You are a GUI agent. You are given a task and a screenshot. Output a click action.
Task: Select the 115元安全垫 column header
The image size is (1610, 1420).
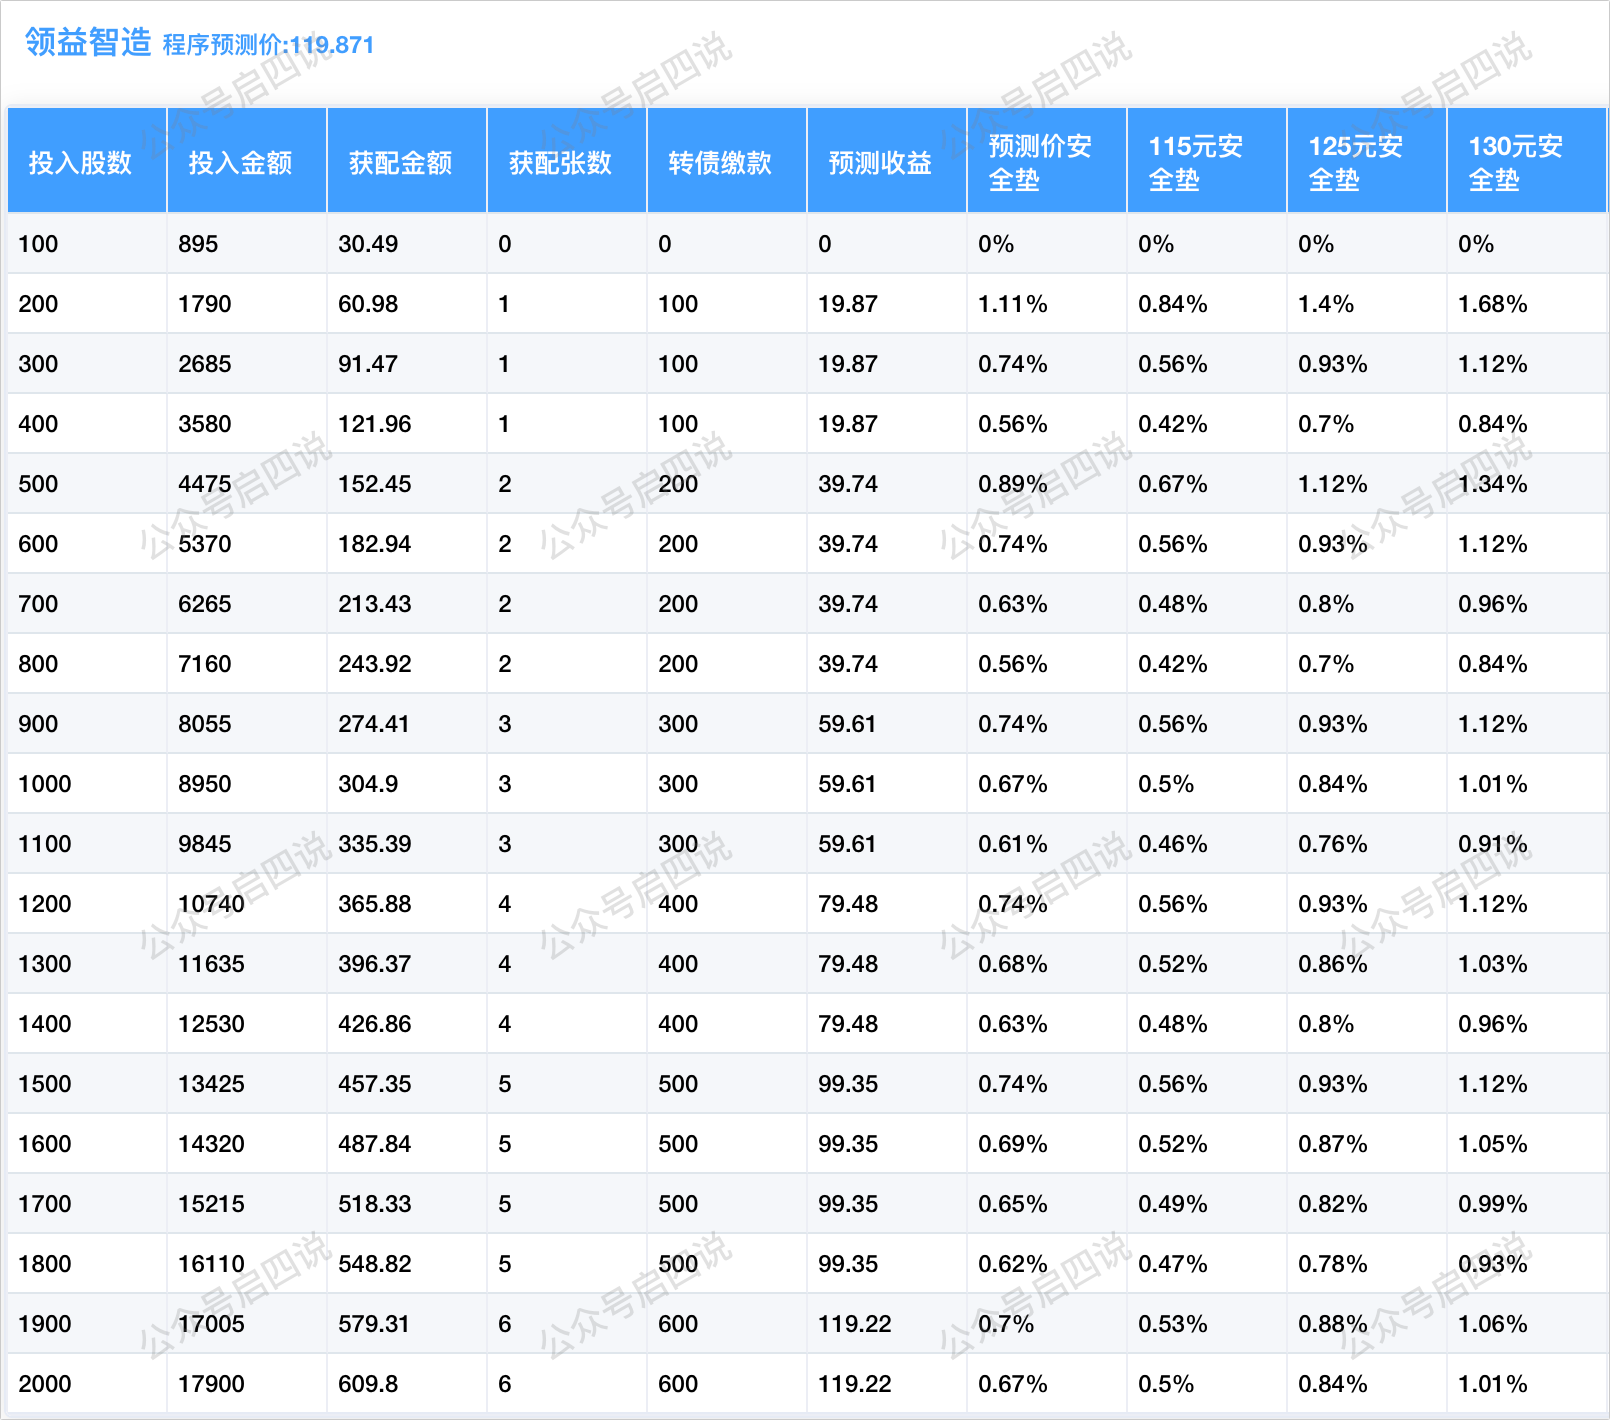1196,162
